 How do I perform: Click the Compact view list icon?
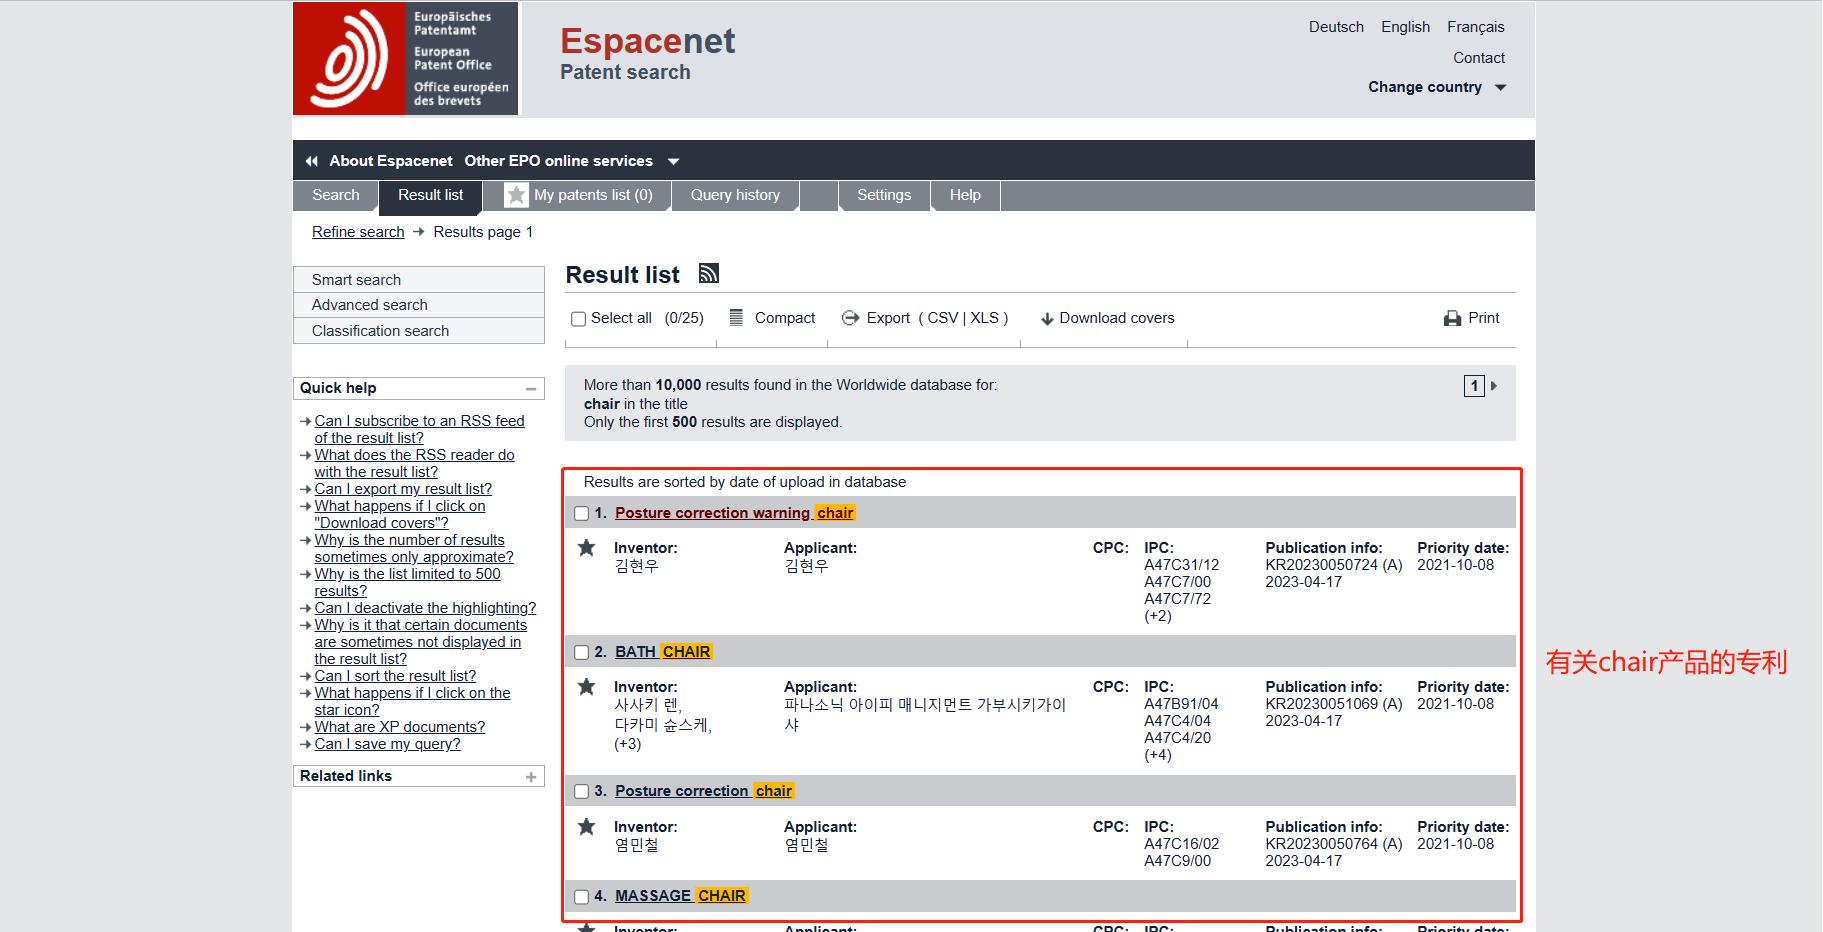pos(736,318)
